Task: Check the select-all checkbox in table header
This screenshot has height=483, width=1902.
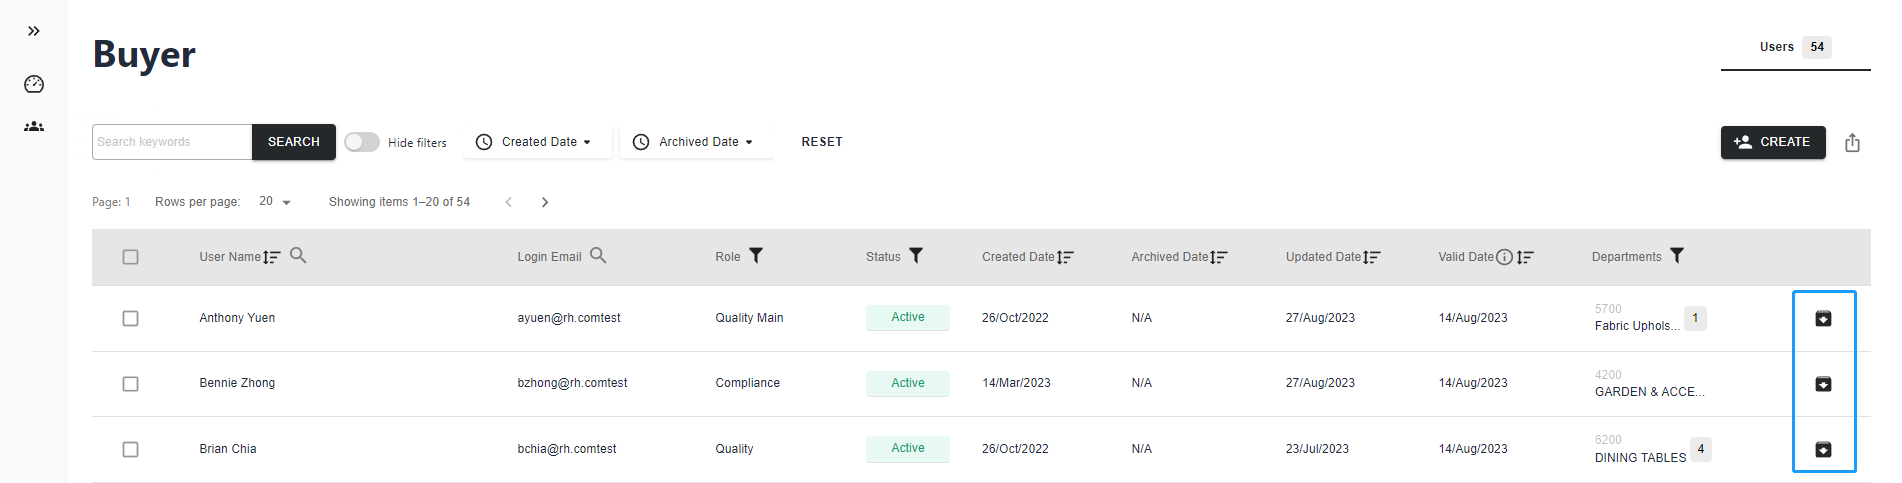Action: coord(130,257)
